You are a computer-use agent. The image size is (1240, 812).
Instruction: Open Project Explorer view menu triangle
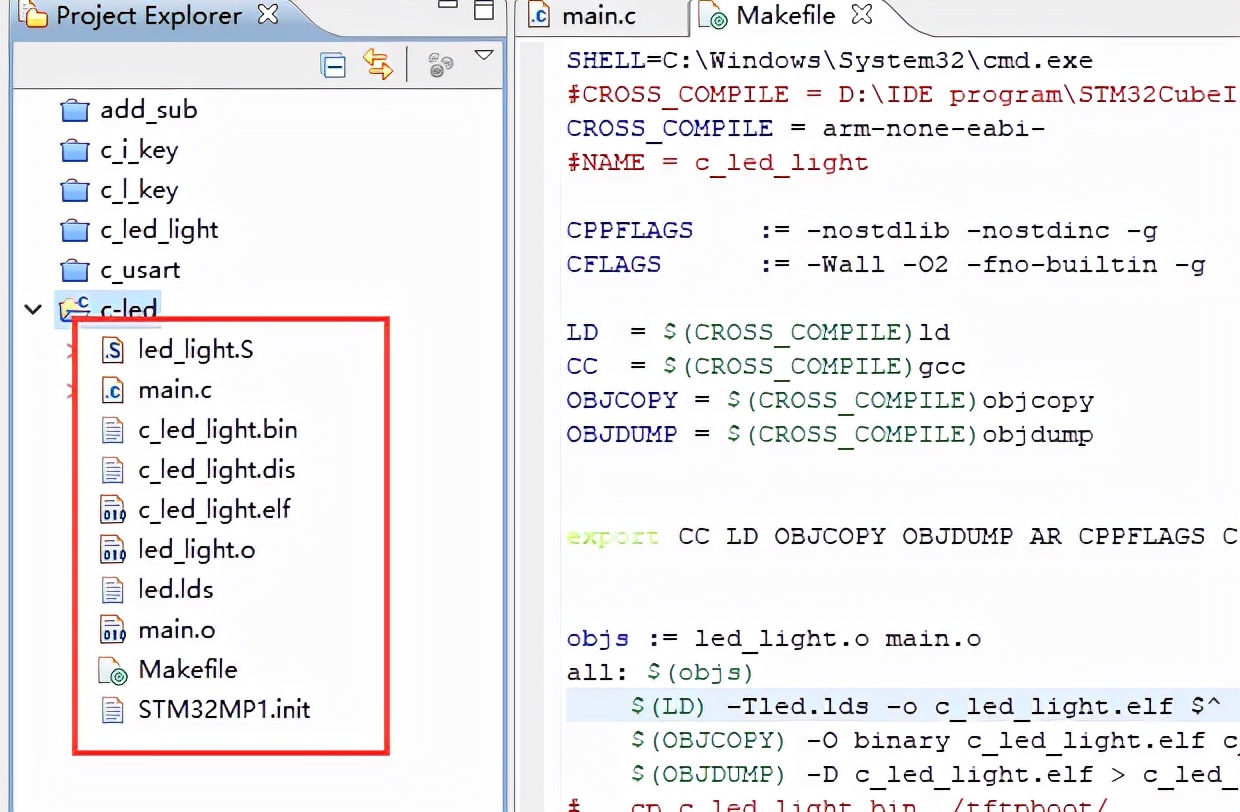point(484,55)
